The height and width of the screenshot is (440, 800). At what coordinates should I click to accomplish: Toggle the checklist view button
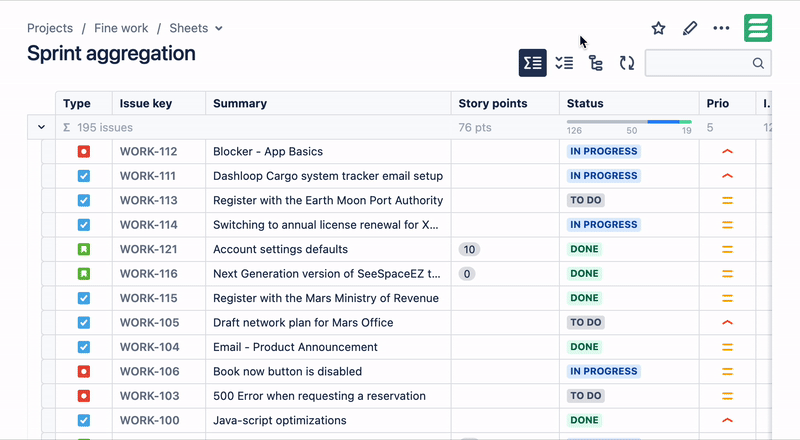[x=564, y=63]
